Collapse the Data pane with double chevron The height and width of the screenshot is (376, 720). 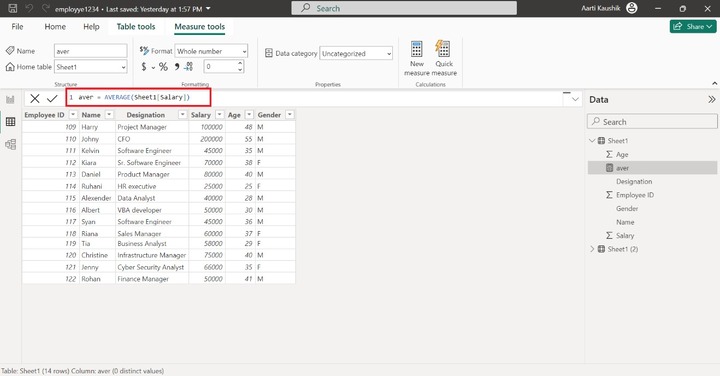(711, 100)
